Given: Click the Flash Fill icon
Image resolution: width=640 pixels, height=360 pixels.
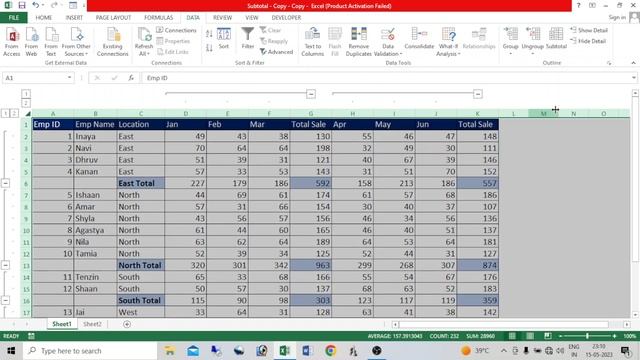Looking at the screenshot, I should 335,42.
